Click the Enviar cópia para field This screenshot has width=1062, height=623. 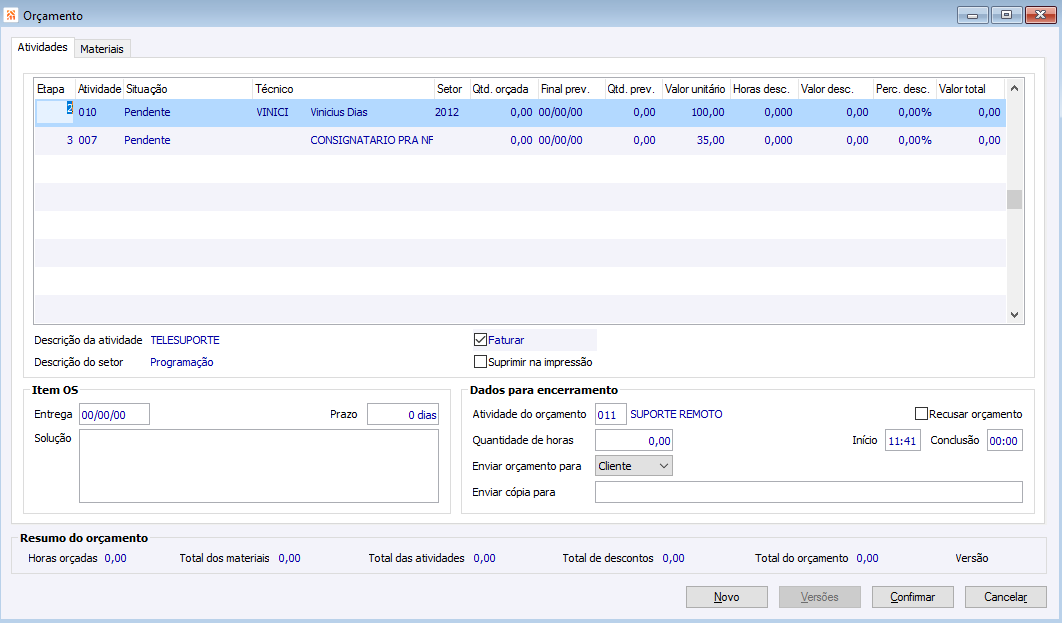[x=808, y=492]
